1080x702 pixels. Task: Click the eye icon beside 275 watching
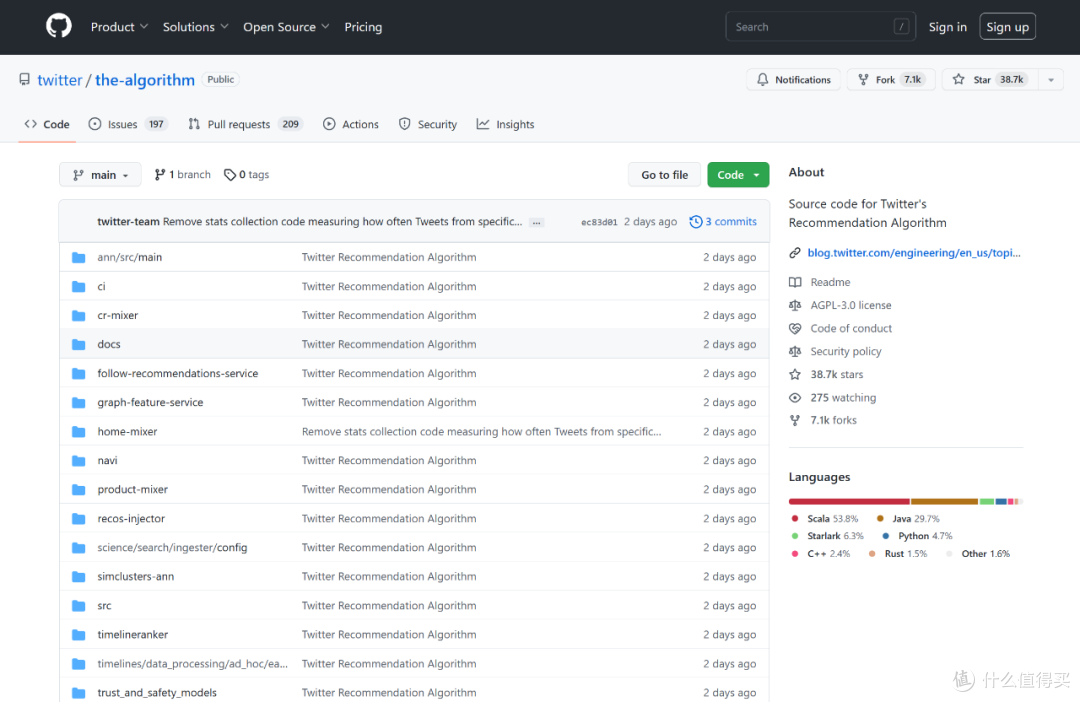point(795,398)
